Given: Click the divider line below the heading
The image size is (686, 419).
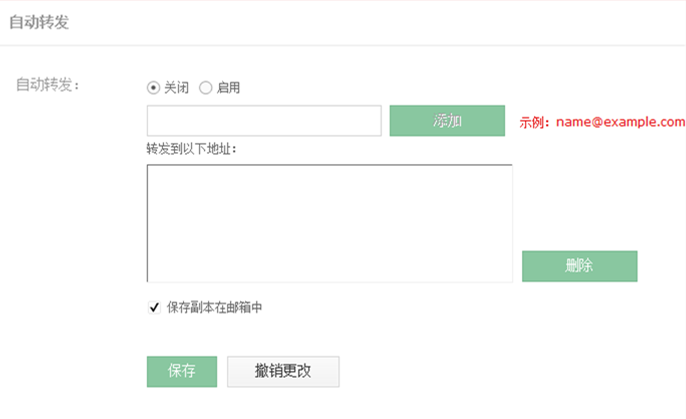Looking at the screenshot, I should point(343,45).
